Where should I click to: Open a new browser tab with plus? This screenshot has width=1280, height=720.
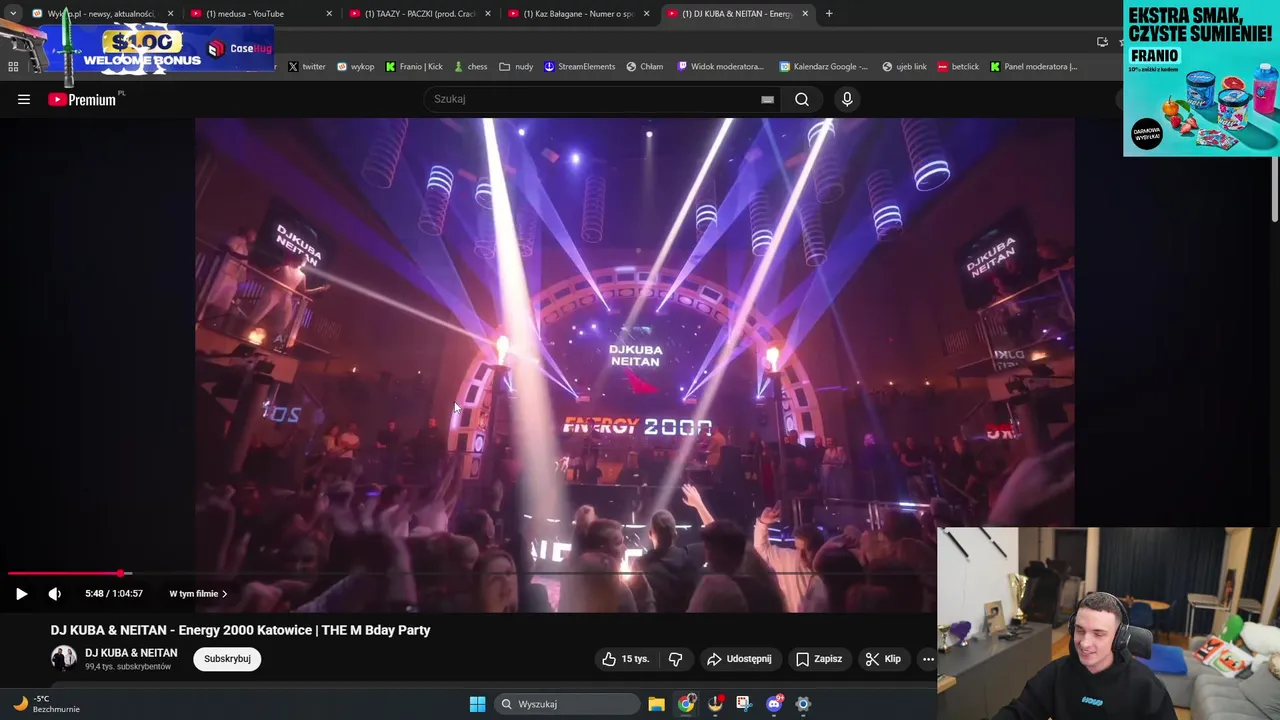tap(829, 14)
